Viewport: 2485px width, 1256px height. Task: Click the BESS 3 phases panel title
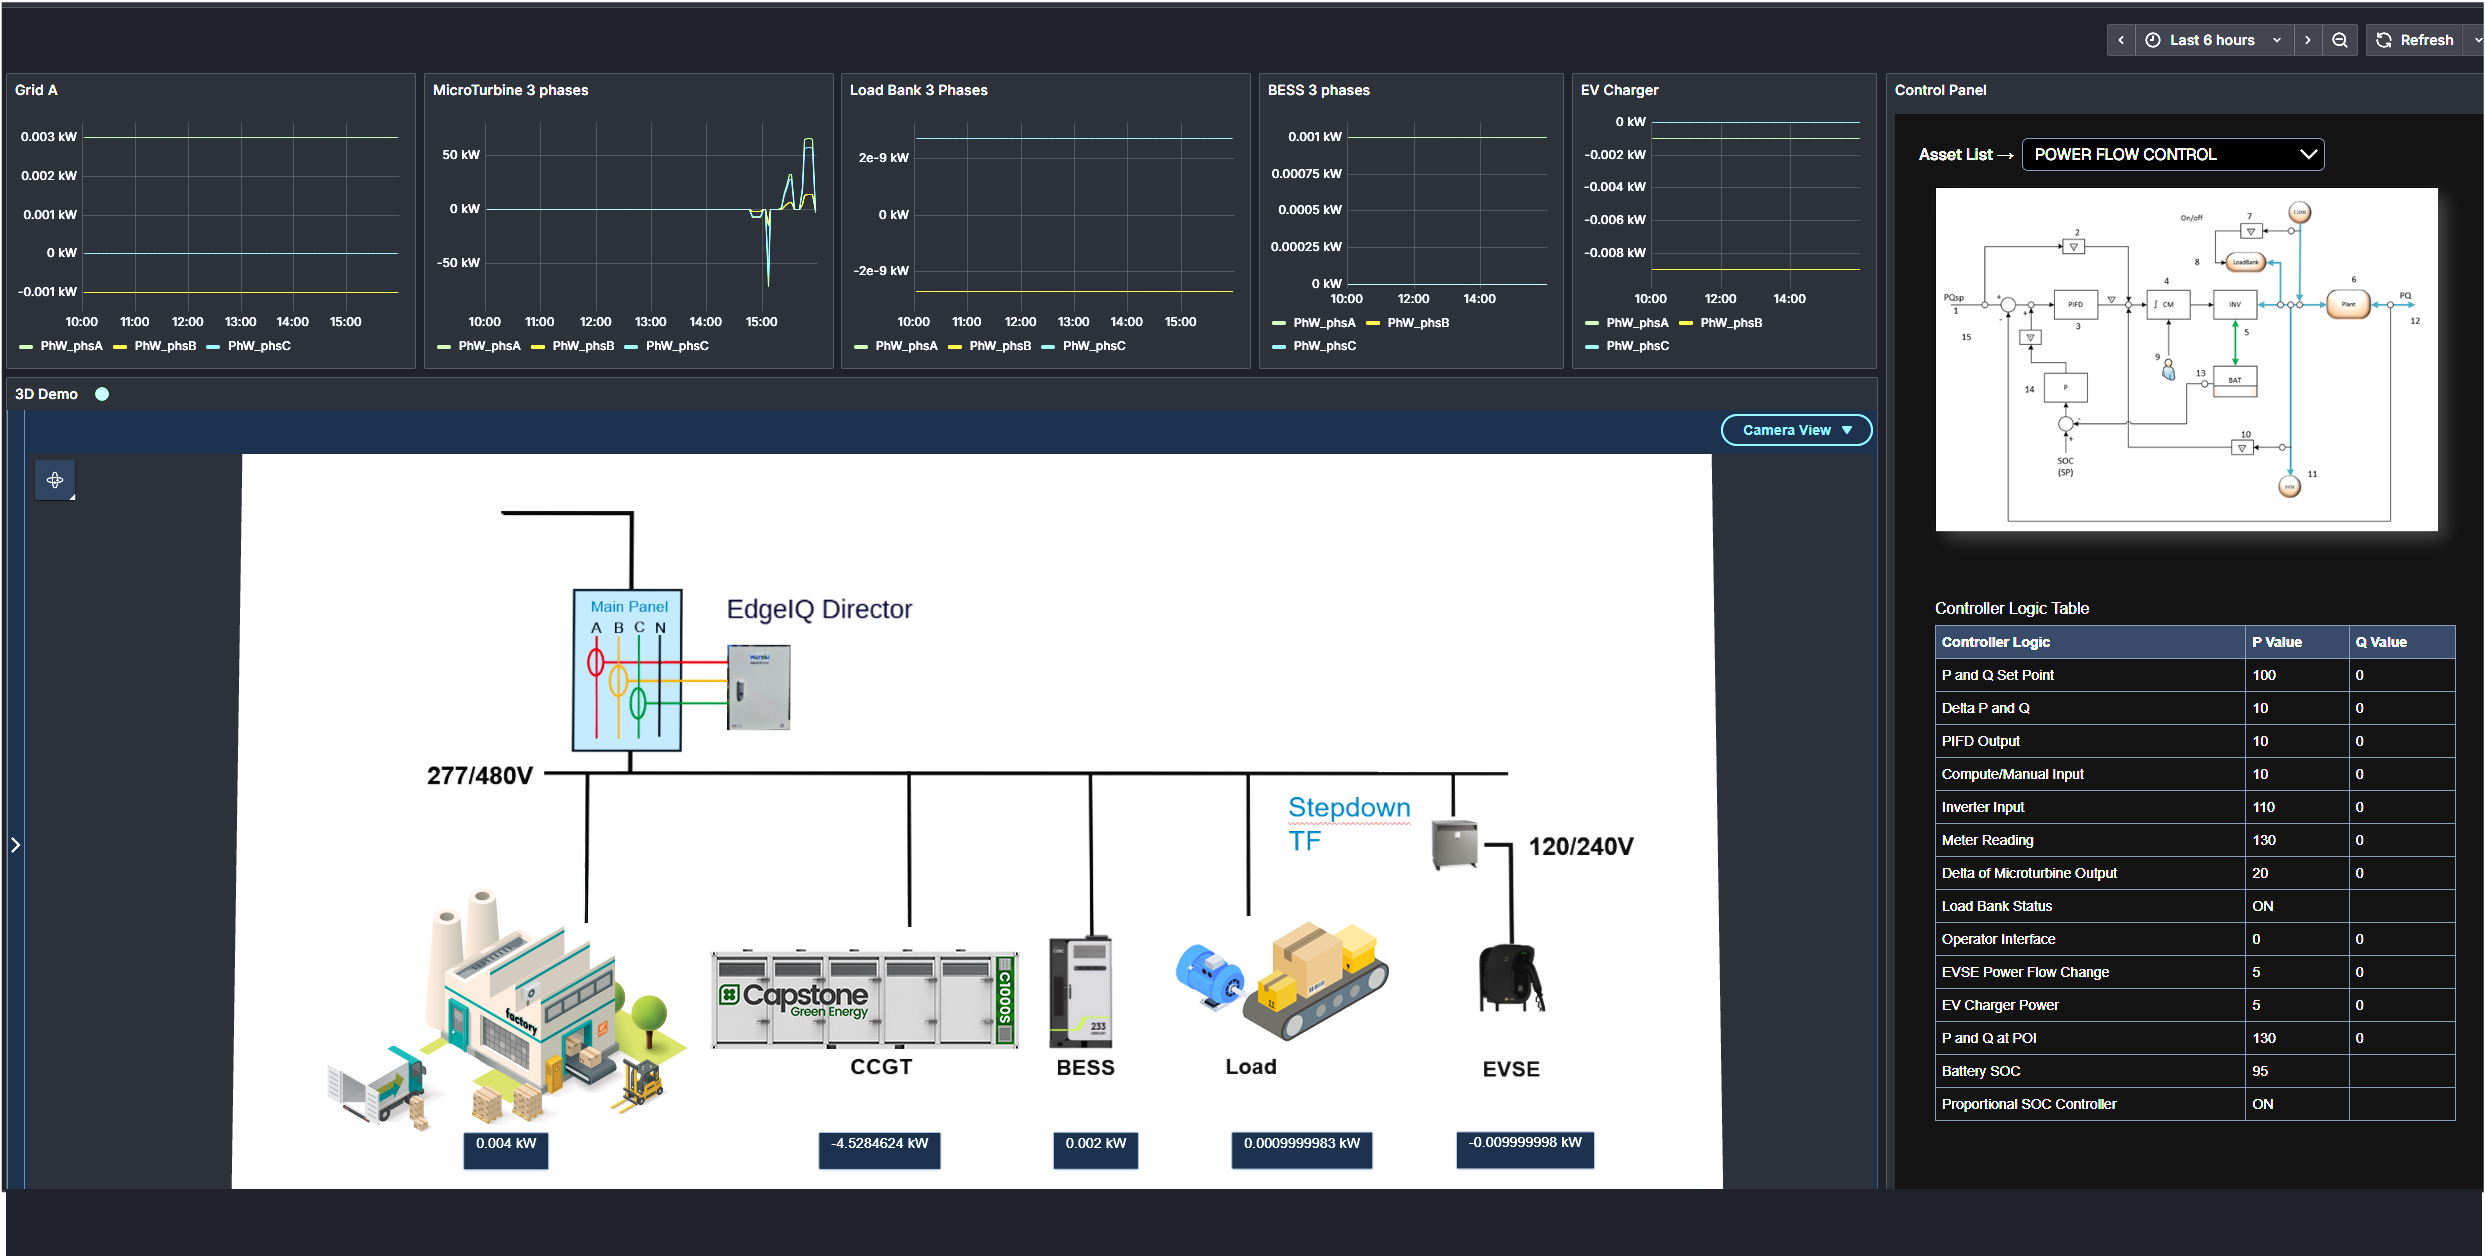tap(1318, 90)
